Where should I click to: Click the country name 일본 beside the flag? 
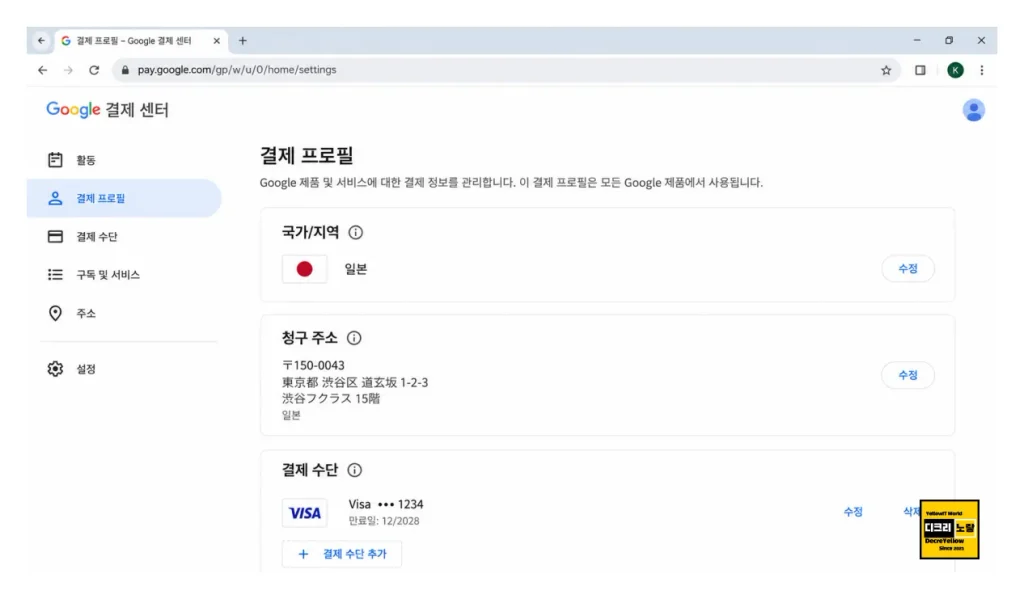[356, 269]
